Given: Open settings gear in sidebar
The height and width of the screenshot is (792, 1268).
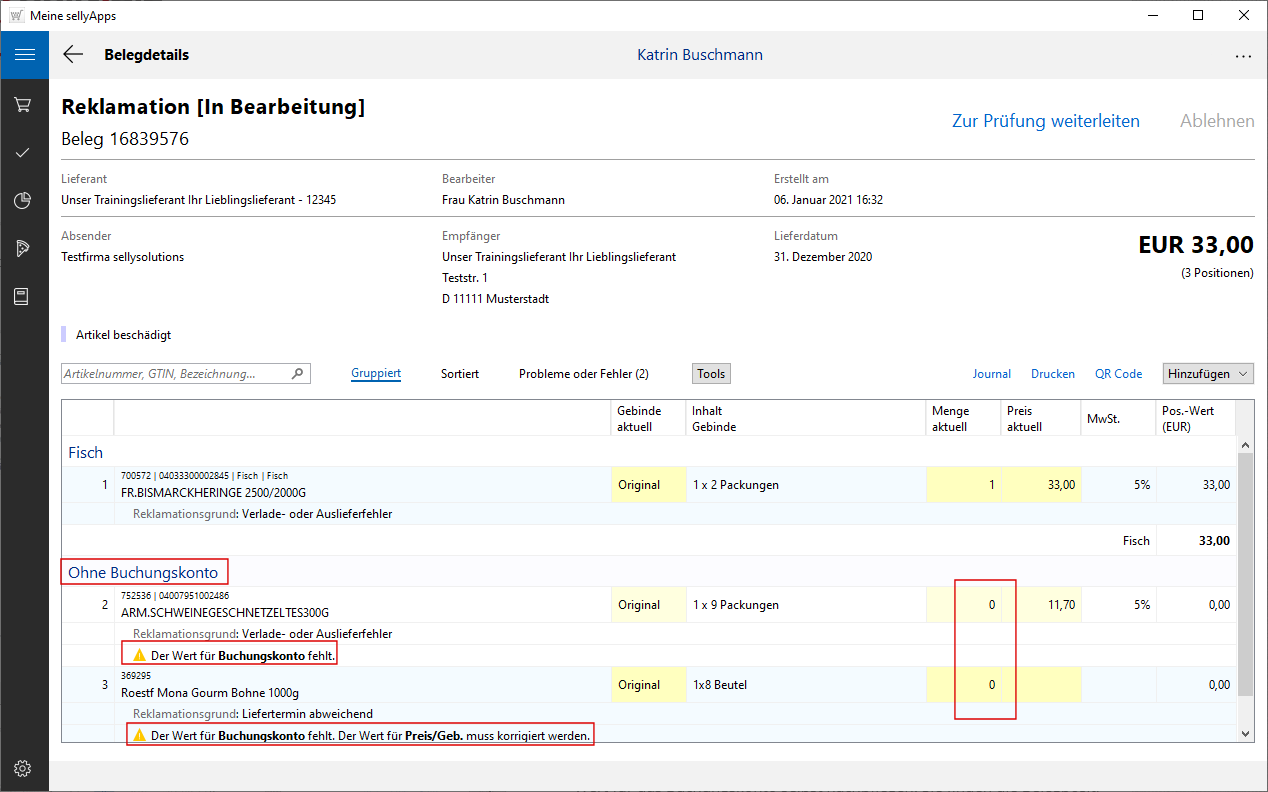Looking at the screenshot, I should tap(24, 768).
